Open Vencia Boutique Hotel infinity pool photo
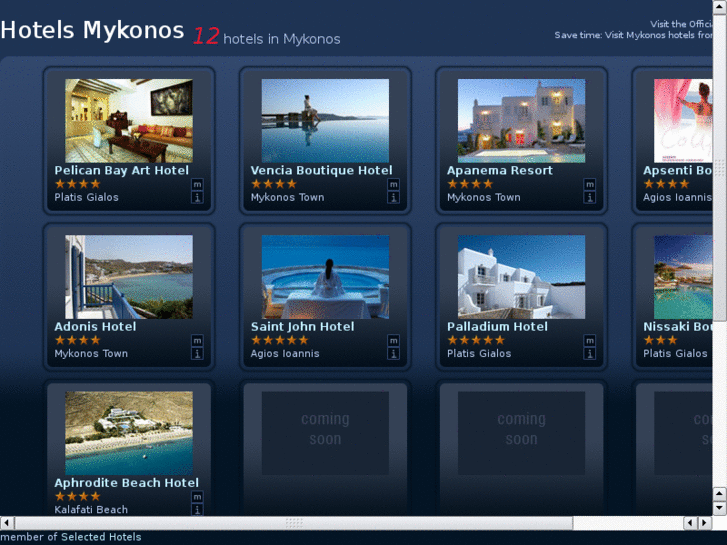 tap(325, 121)
